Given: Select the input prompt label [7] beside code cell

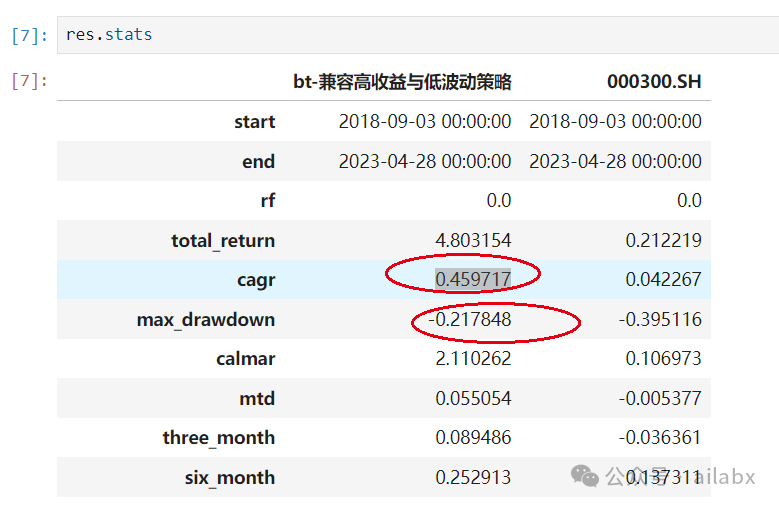Looking at the screenshot, I should point(29,36).
